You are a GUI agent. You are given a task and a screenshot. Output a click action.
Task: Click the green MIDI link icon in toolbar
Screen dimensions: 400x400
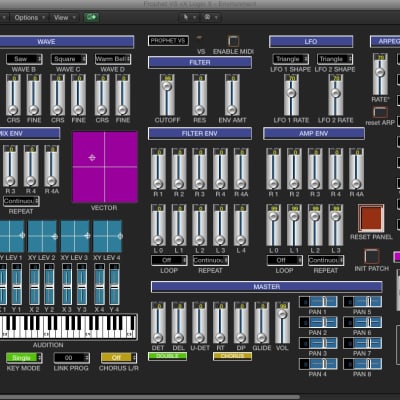coord(91,17)
